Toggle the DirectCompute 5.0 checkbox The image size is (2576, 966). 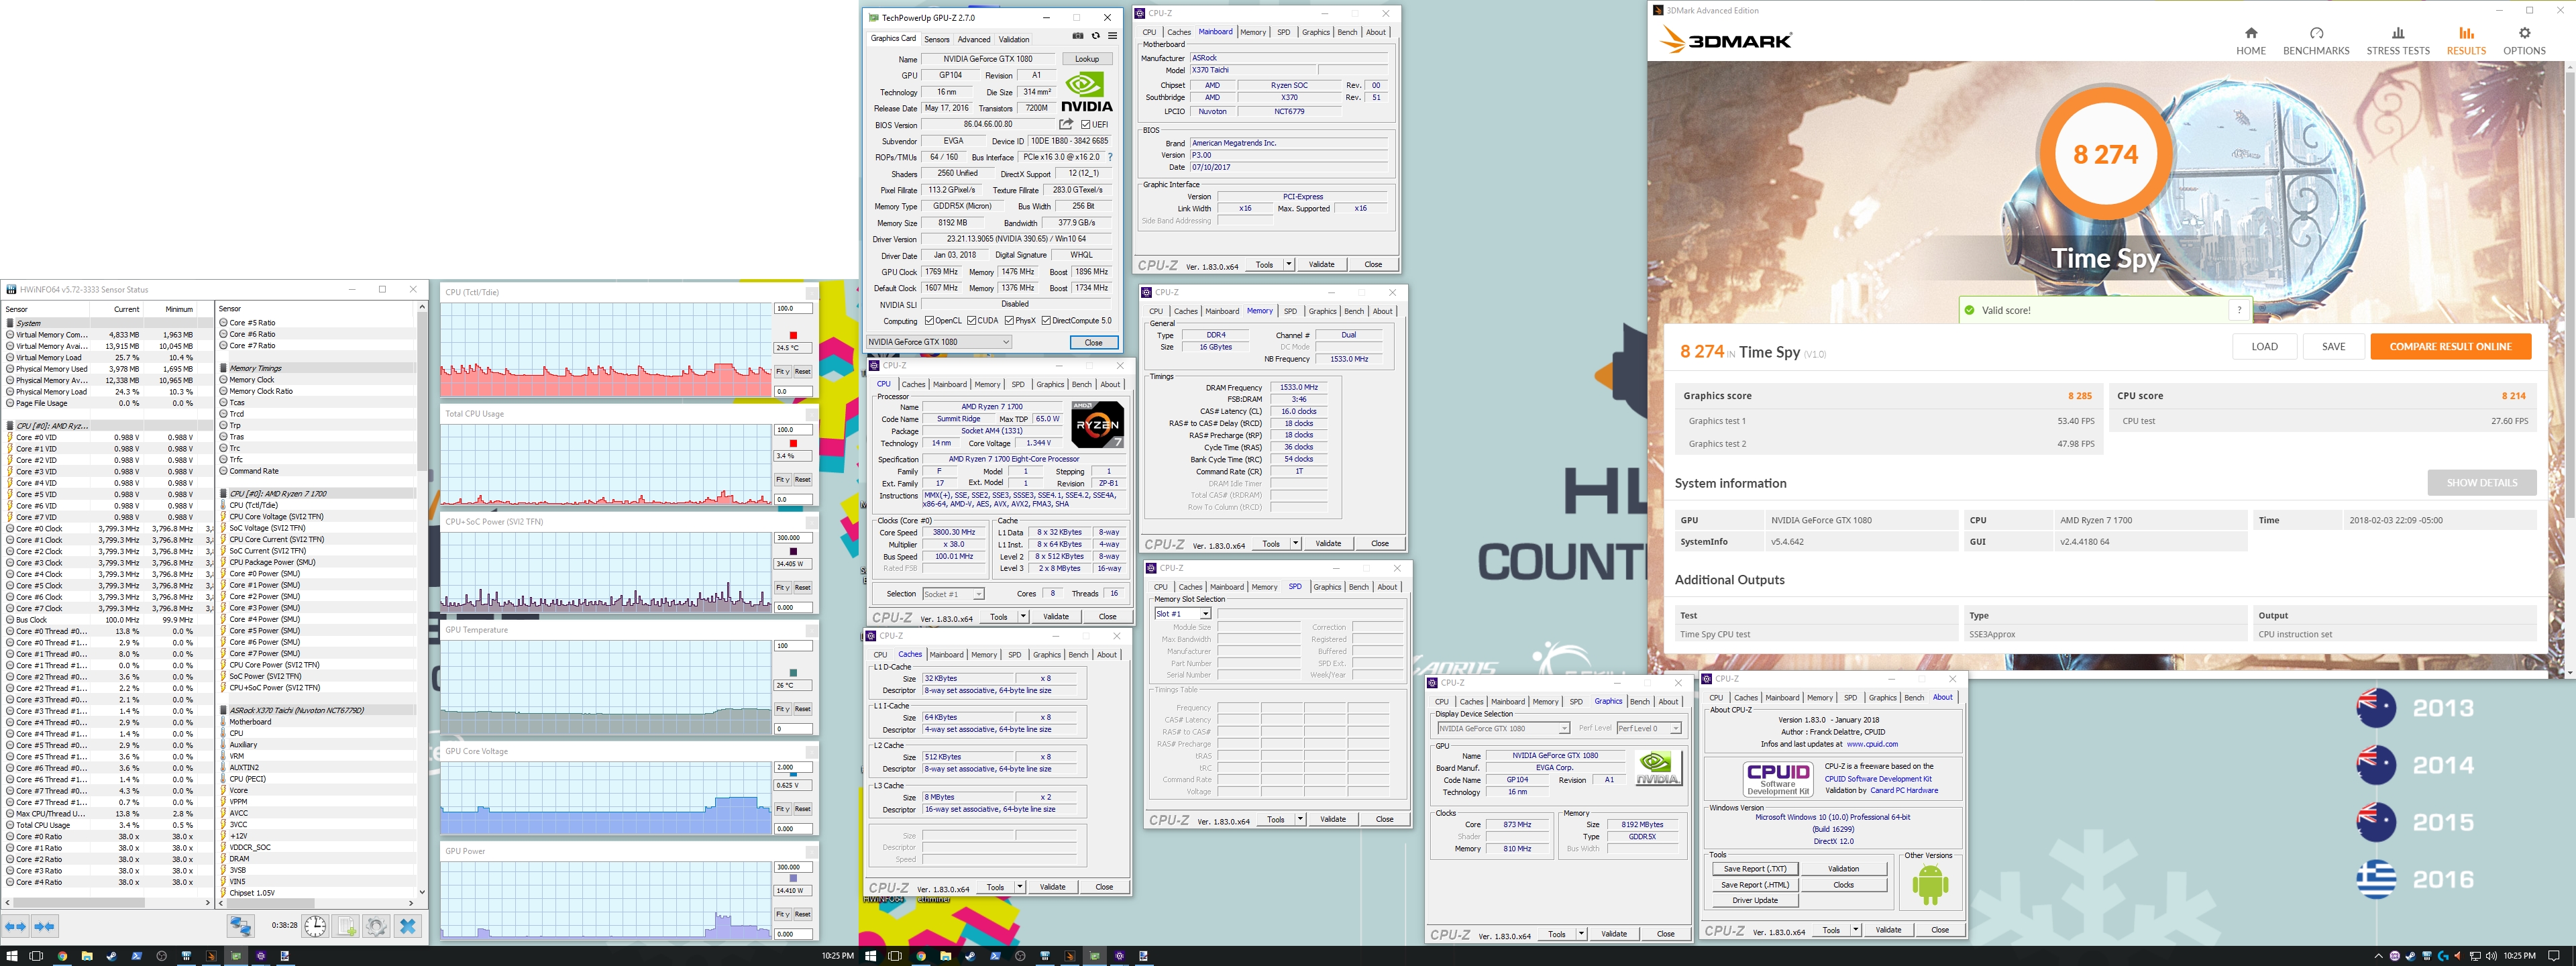(1046, 321)
